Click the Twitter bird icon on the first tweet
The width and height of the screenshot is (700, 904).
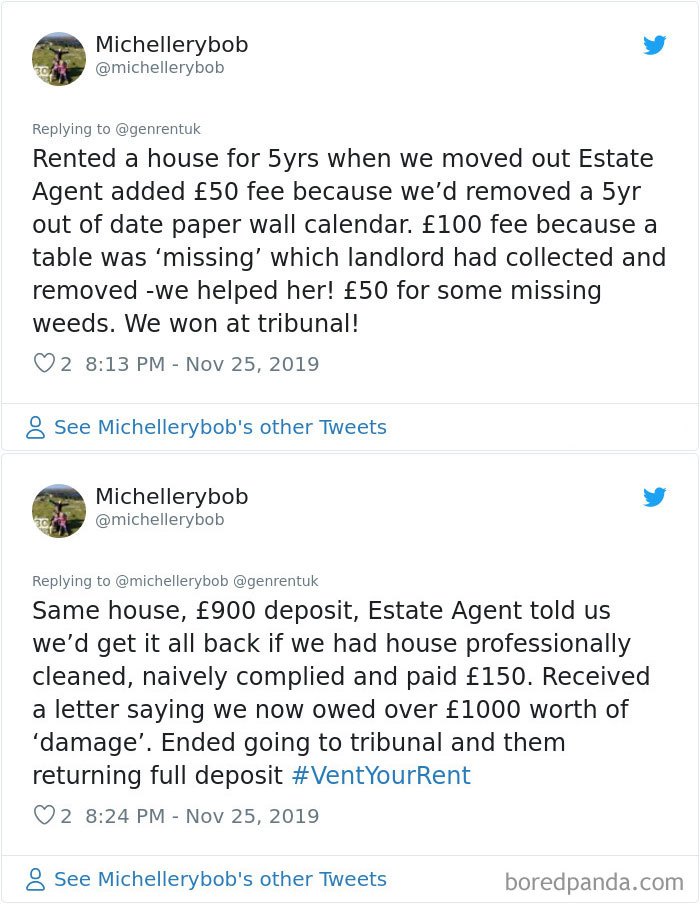click(655, 45)
